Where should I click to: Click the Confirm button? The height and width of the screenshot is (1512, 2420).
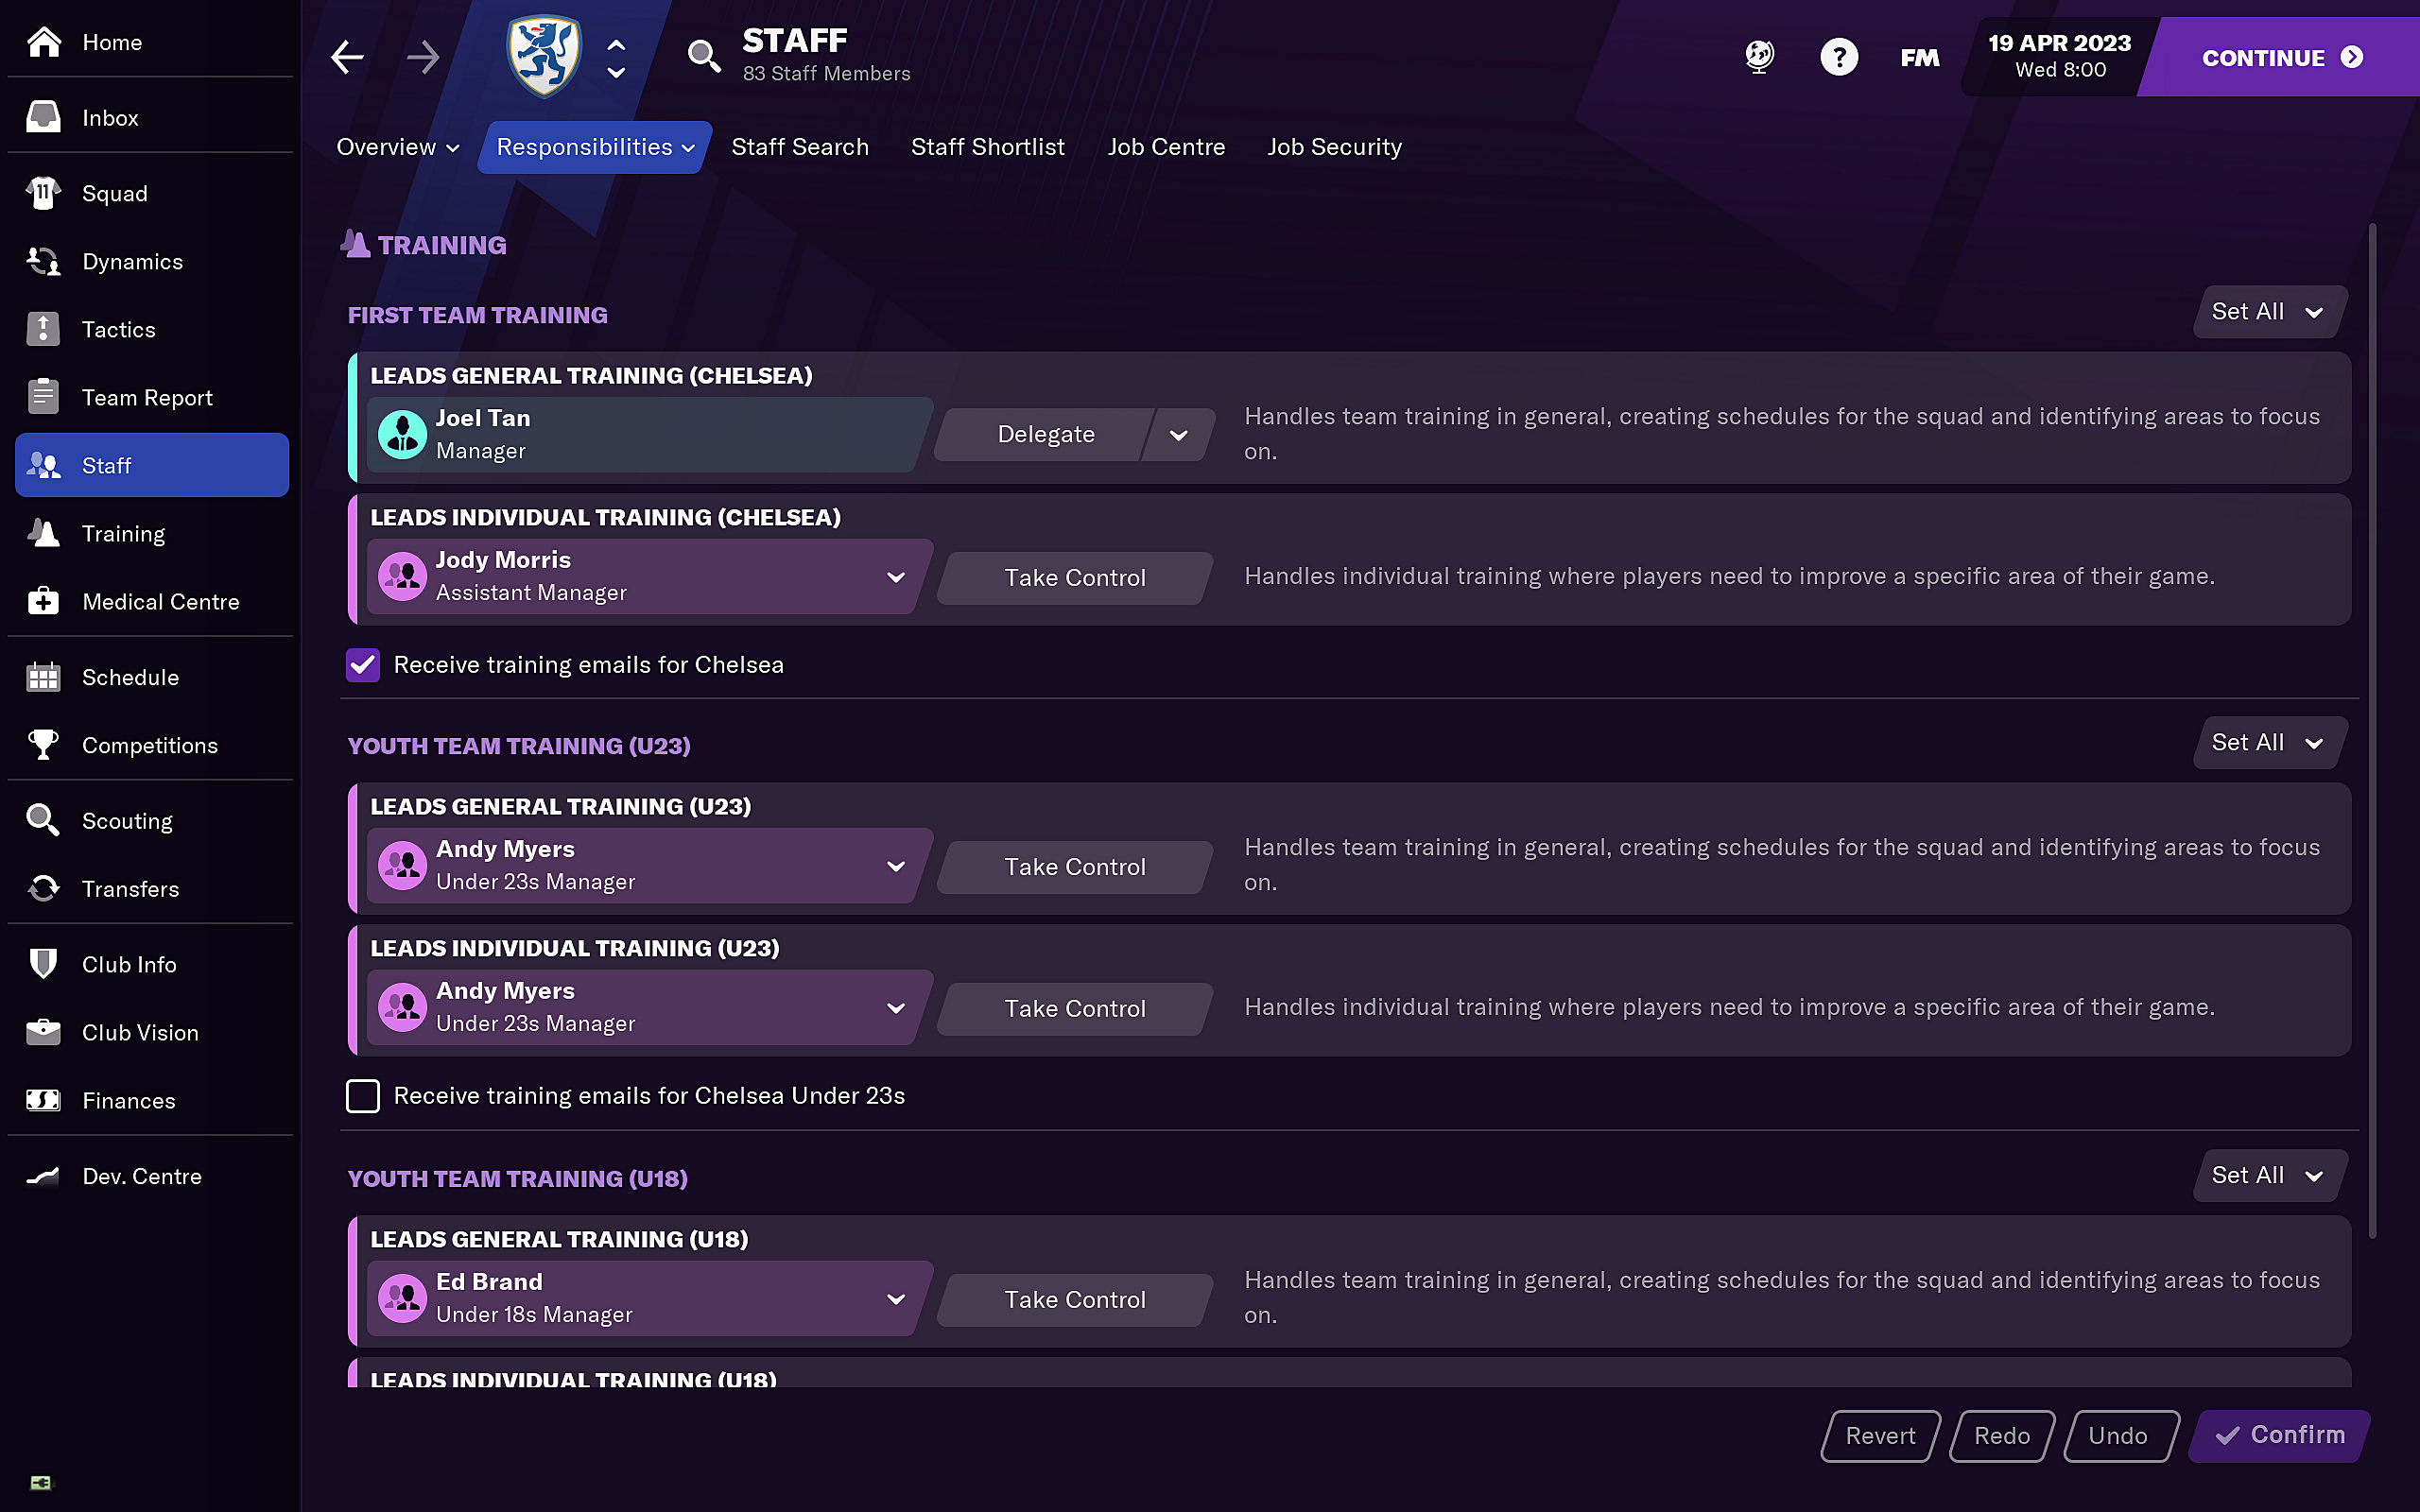pyautogui.click(x=2279, y=1435)
